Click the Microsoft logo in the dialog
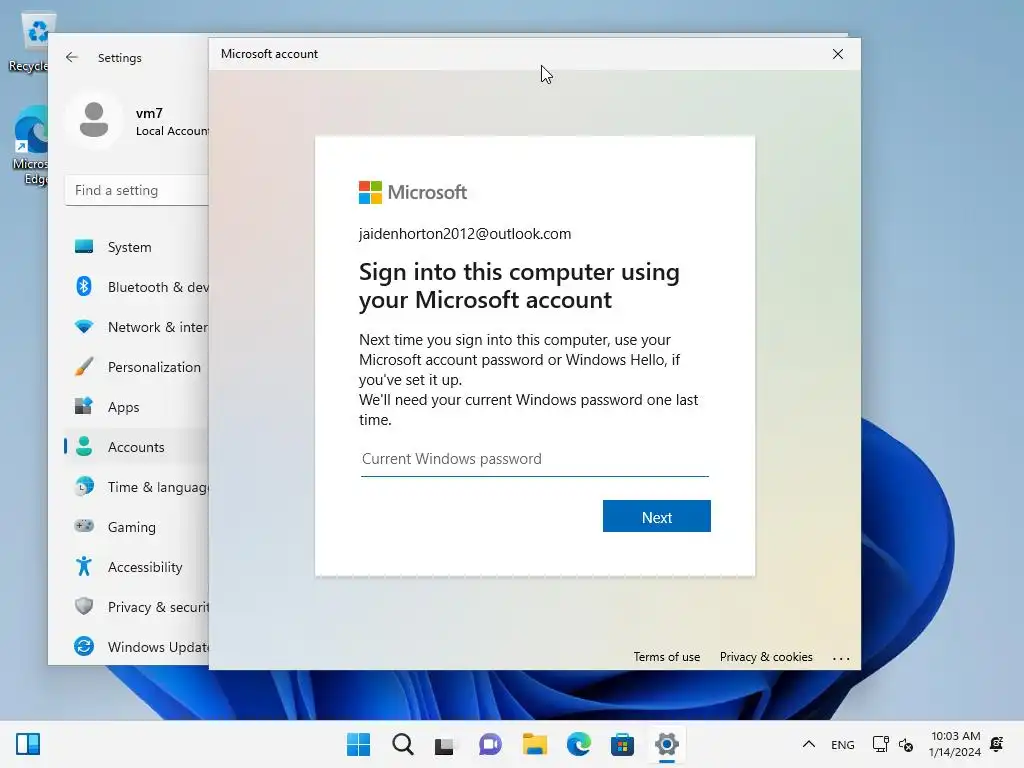This screenshot has width=1024, height=768. [x=413, y=193]
